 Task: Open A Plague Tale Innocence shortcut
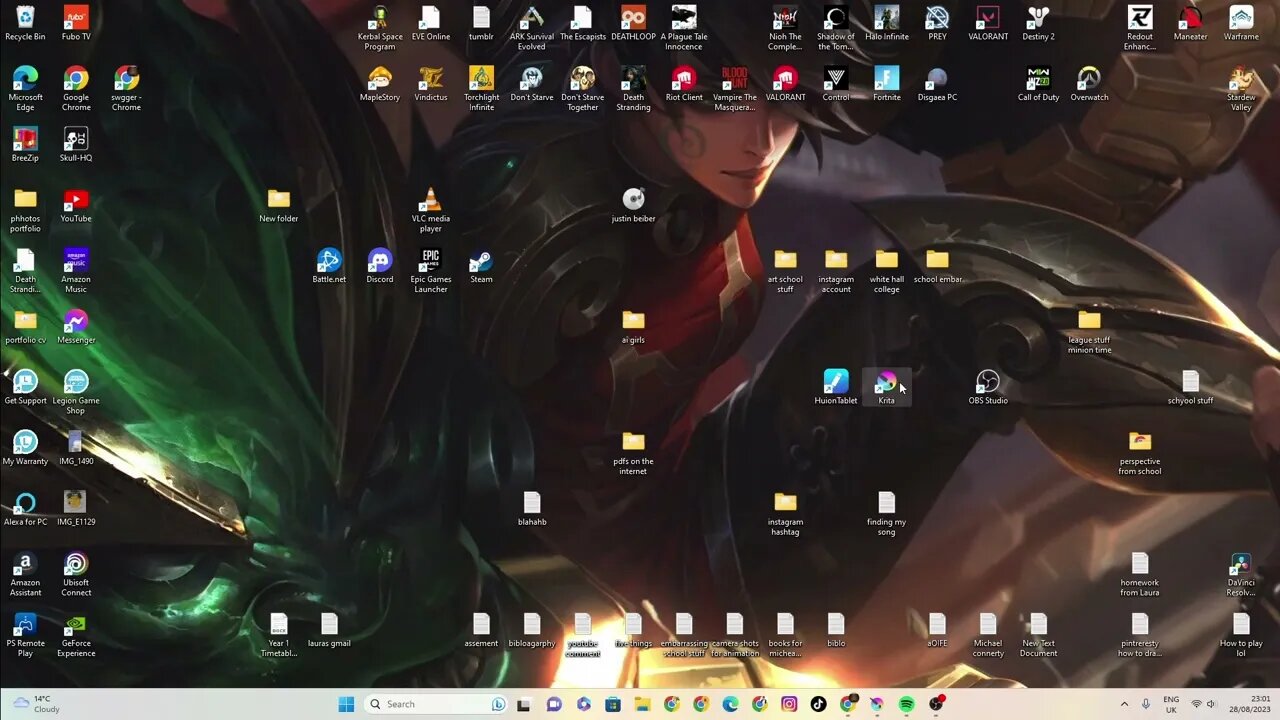tap(684, 28)
